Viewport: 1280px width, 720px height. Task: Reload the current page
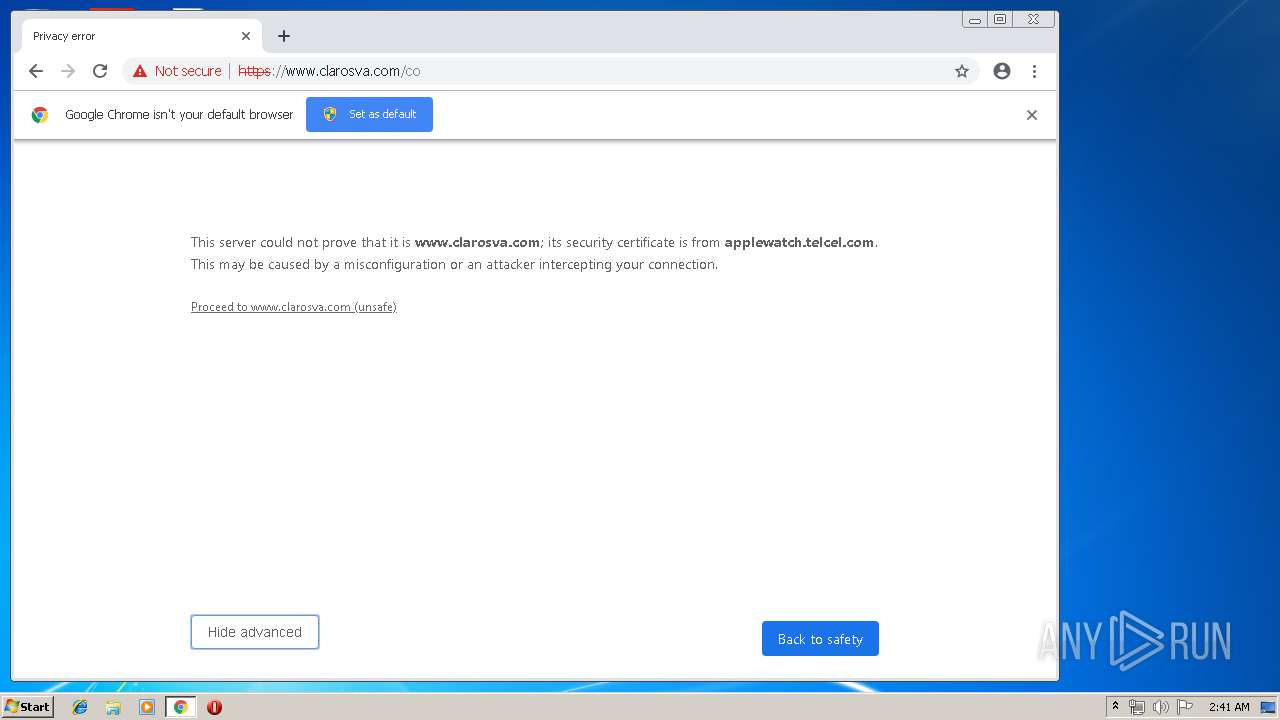pos(100,71)
